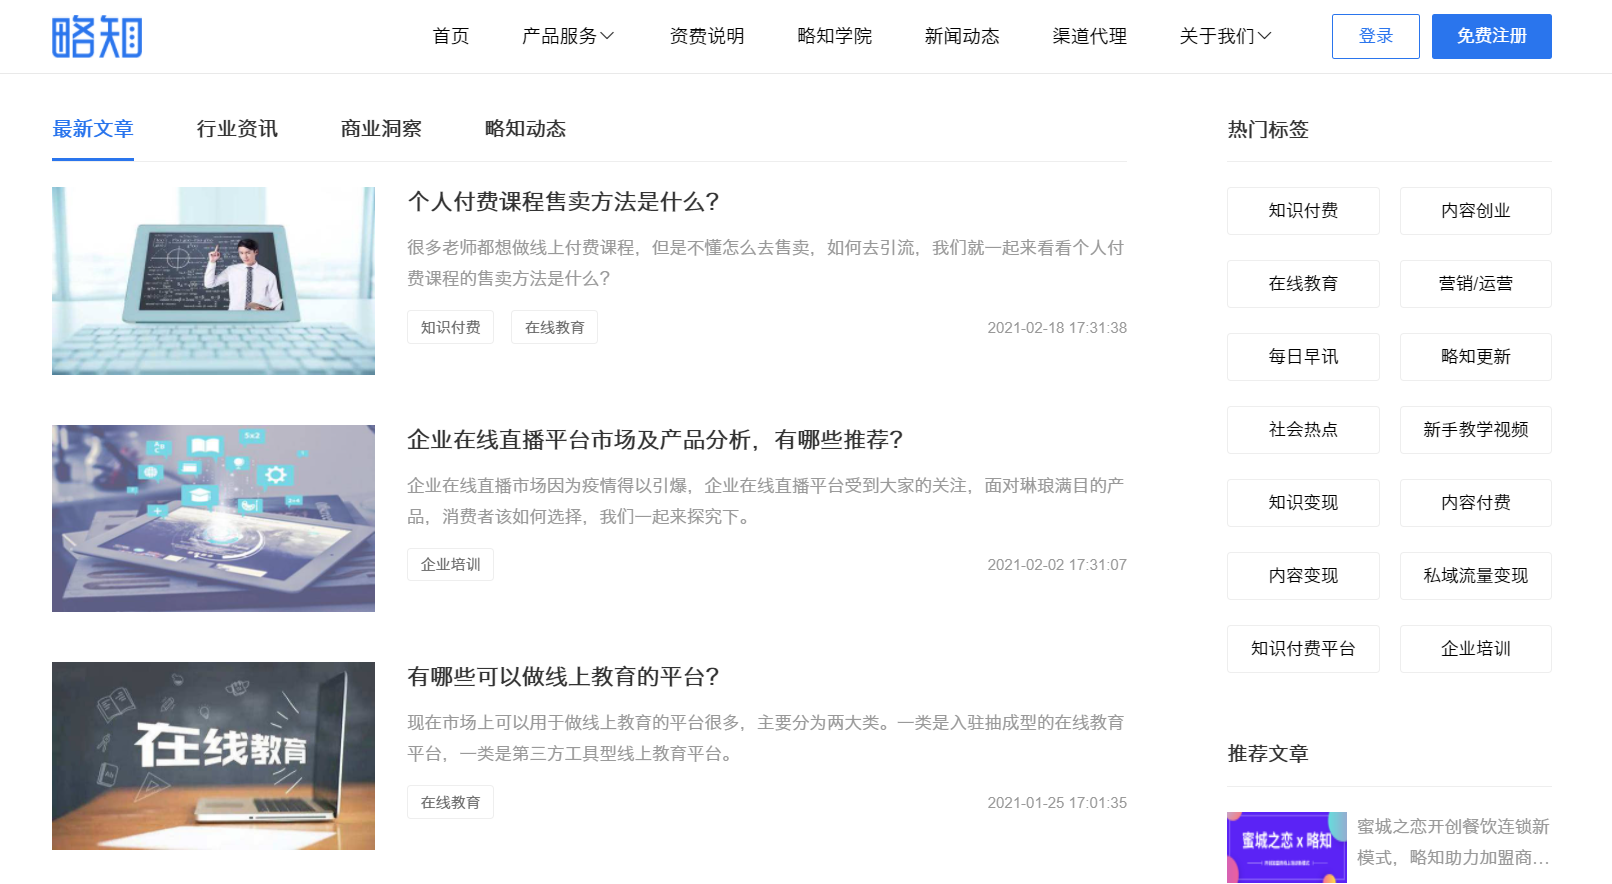Open the 蜜城之恋 x 略知 recommended thumbnail
Viewport: 1612px width, 884px height.
pyautogui.click(x=1286, y=847)
